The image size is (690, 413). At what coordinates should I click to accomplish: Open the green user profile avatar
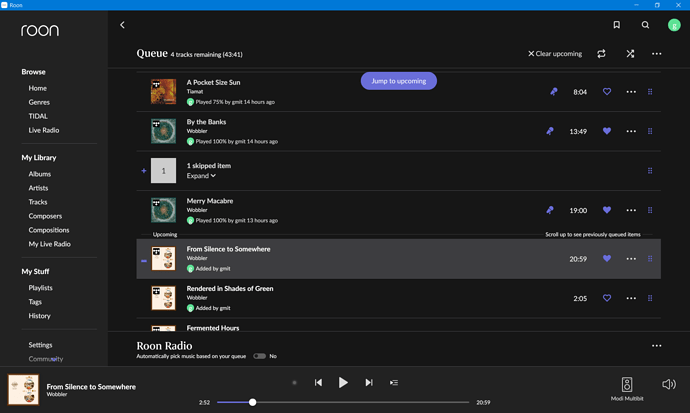tap(674, 25)
